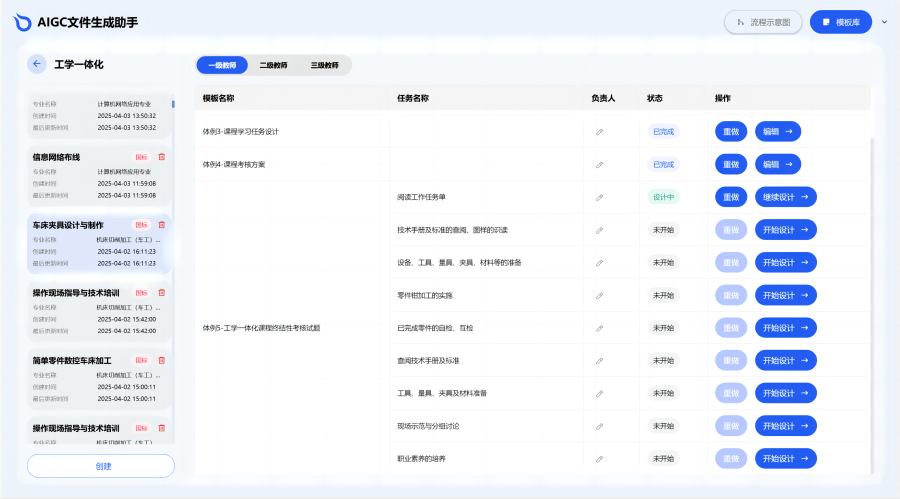Edit owner pencil for 体例3-课程学习任务设计

pos(600,132)
